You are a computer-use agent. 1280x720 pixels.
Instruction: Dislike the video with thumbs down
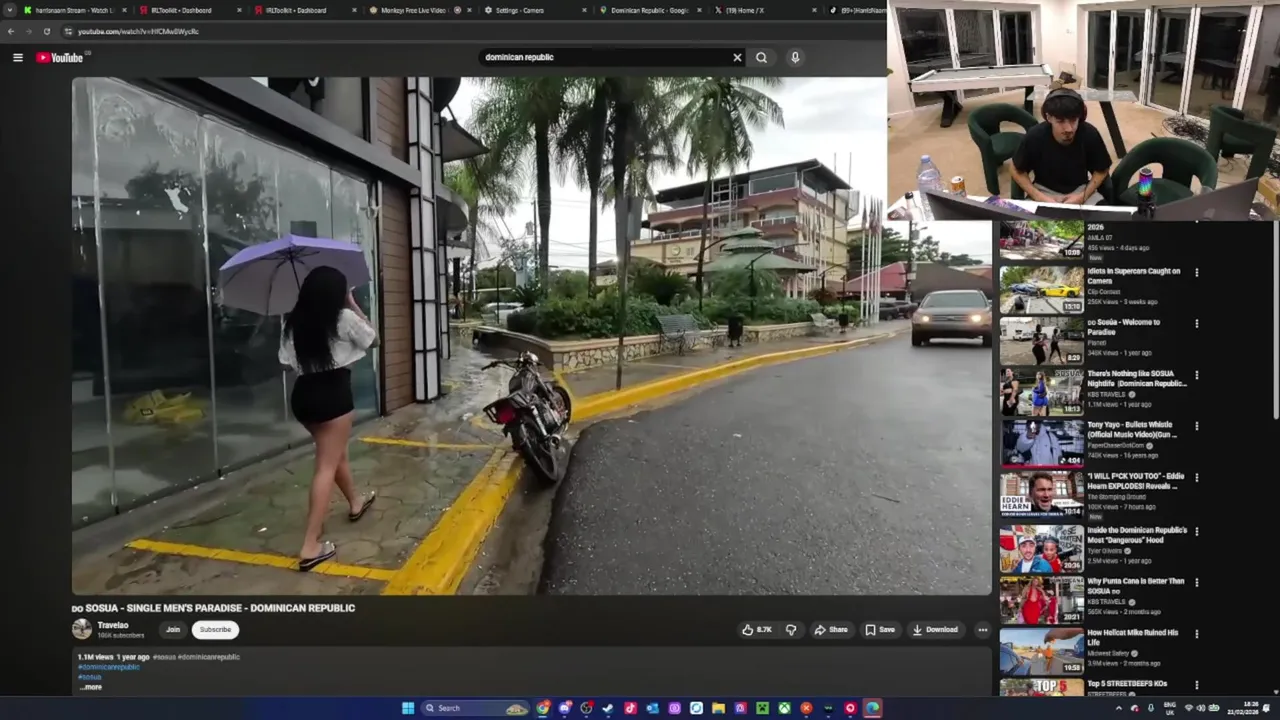click(791, 630)
